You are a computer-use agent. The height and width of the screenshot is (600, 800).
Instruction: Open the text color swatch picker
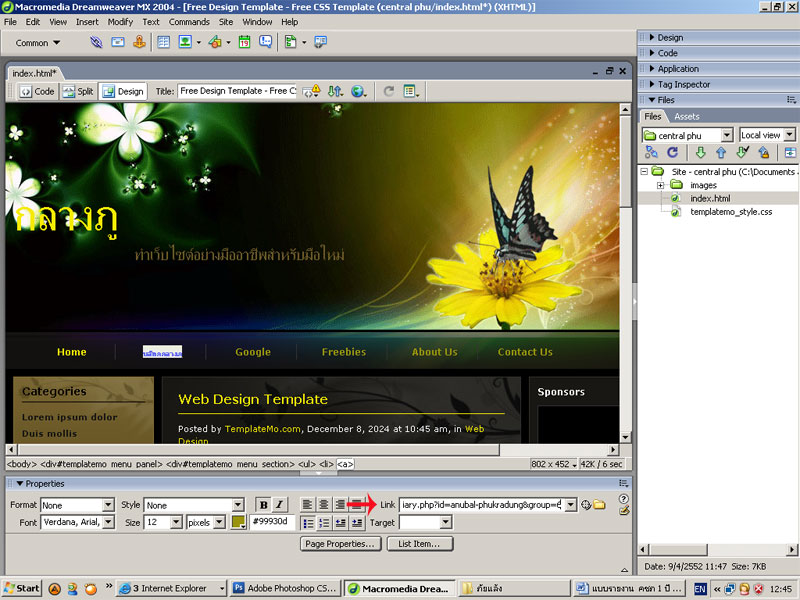pyautogui.click(x=239, y=522)
